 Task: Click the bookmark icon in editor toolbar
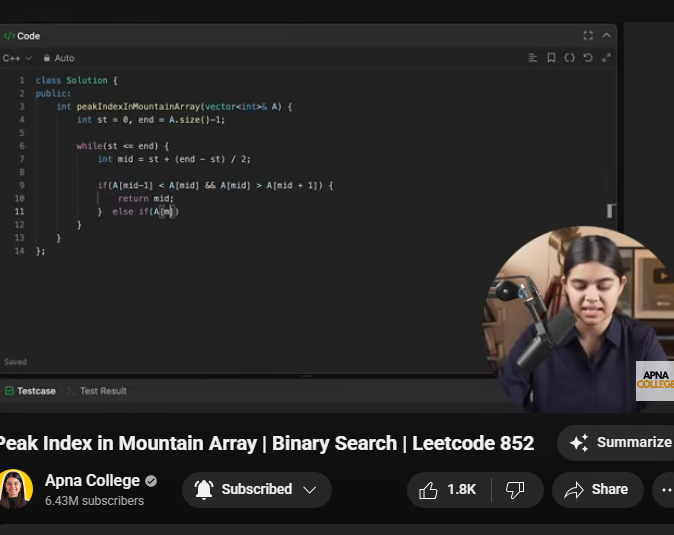551,58
